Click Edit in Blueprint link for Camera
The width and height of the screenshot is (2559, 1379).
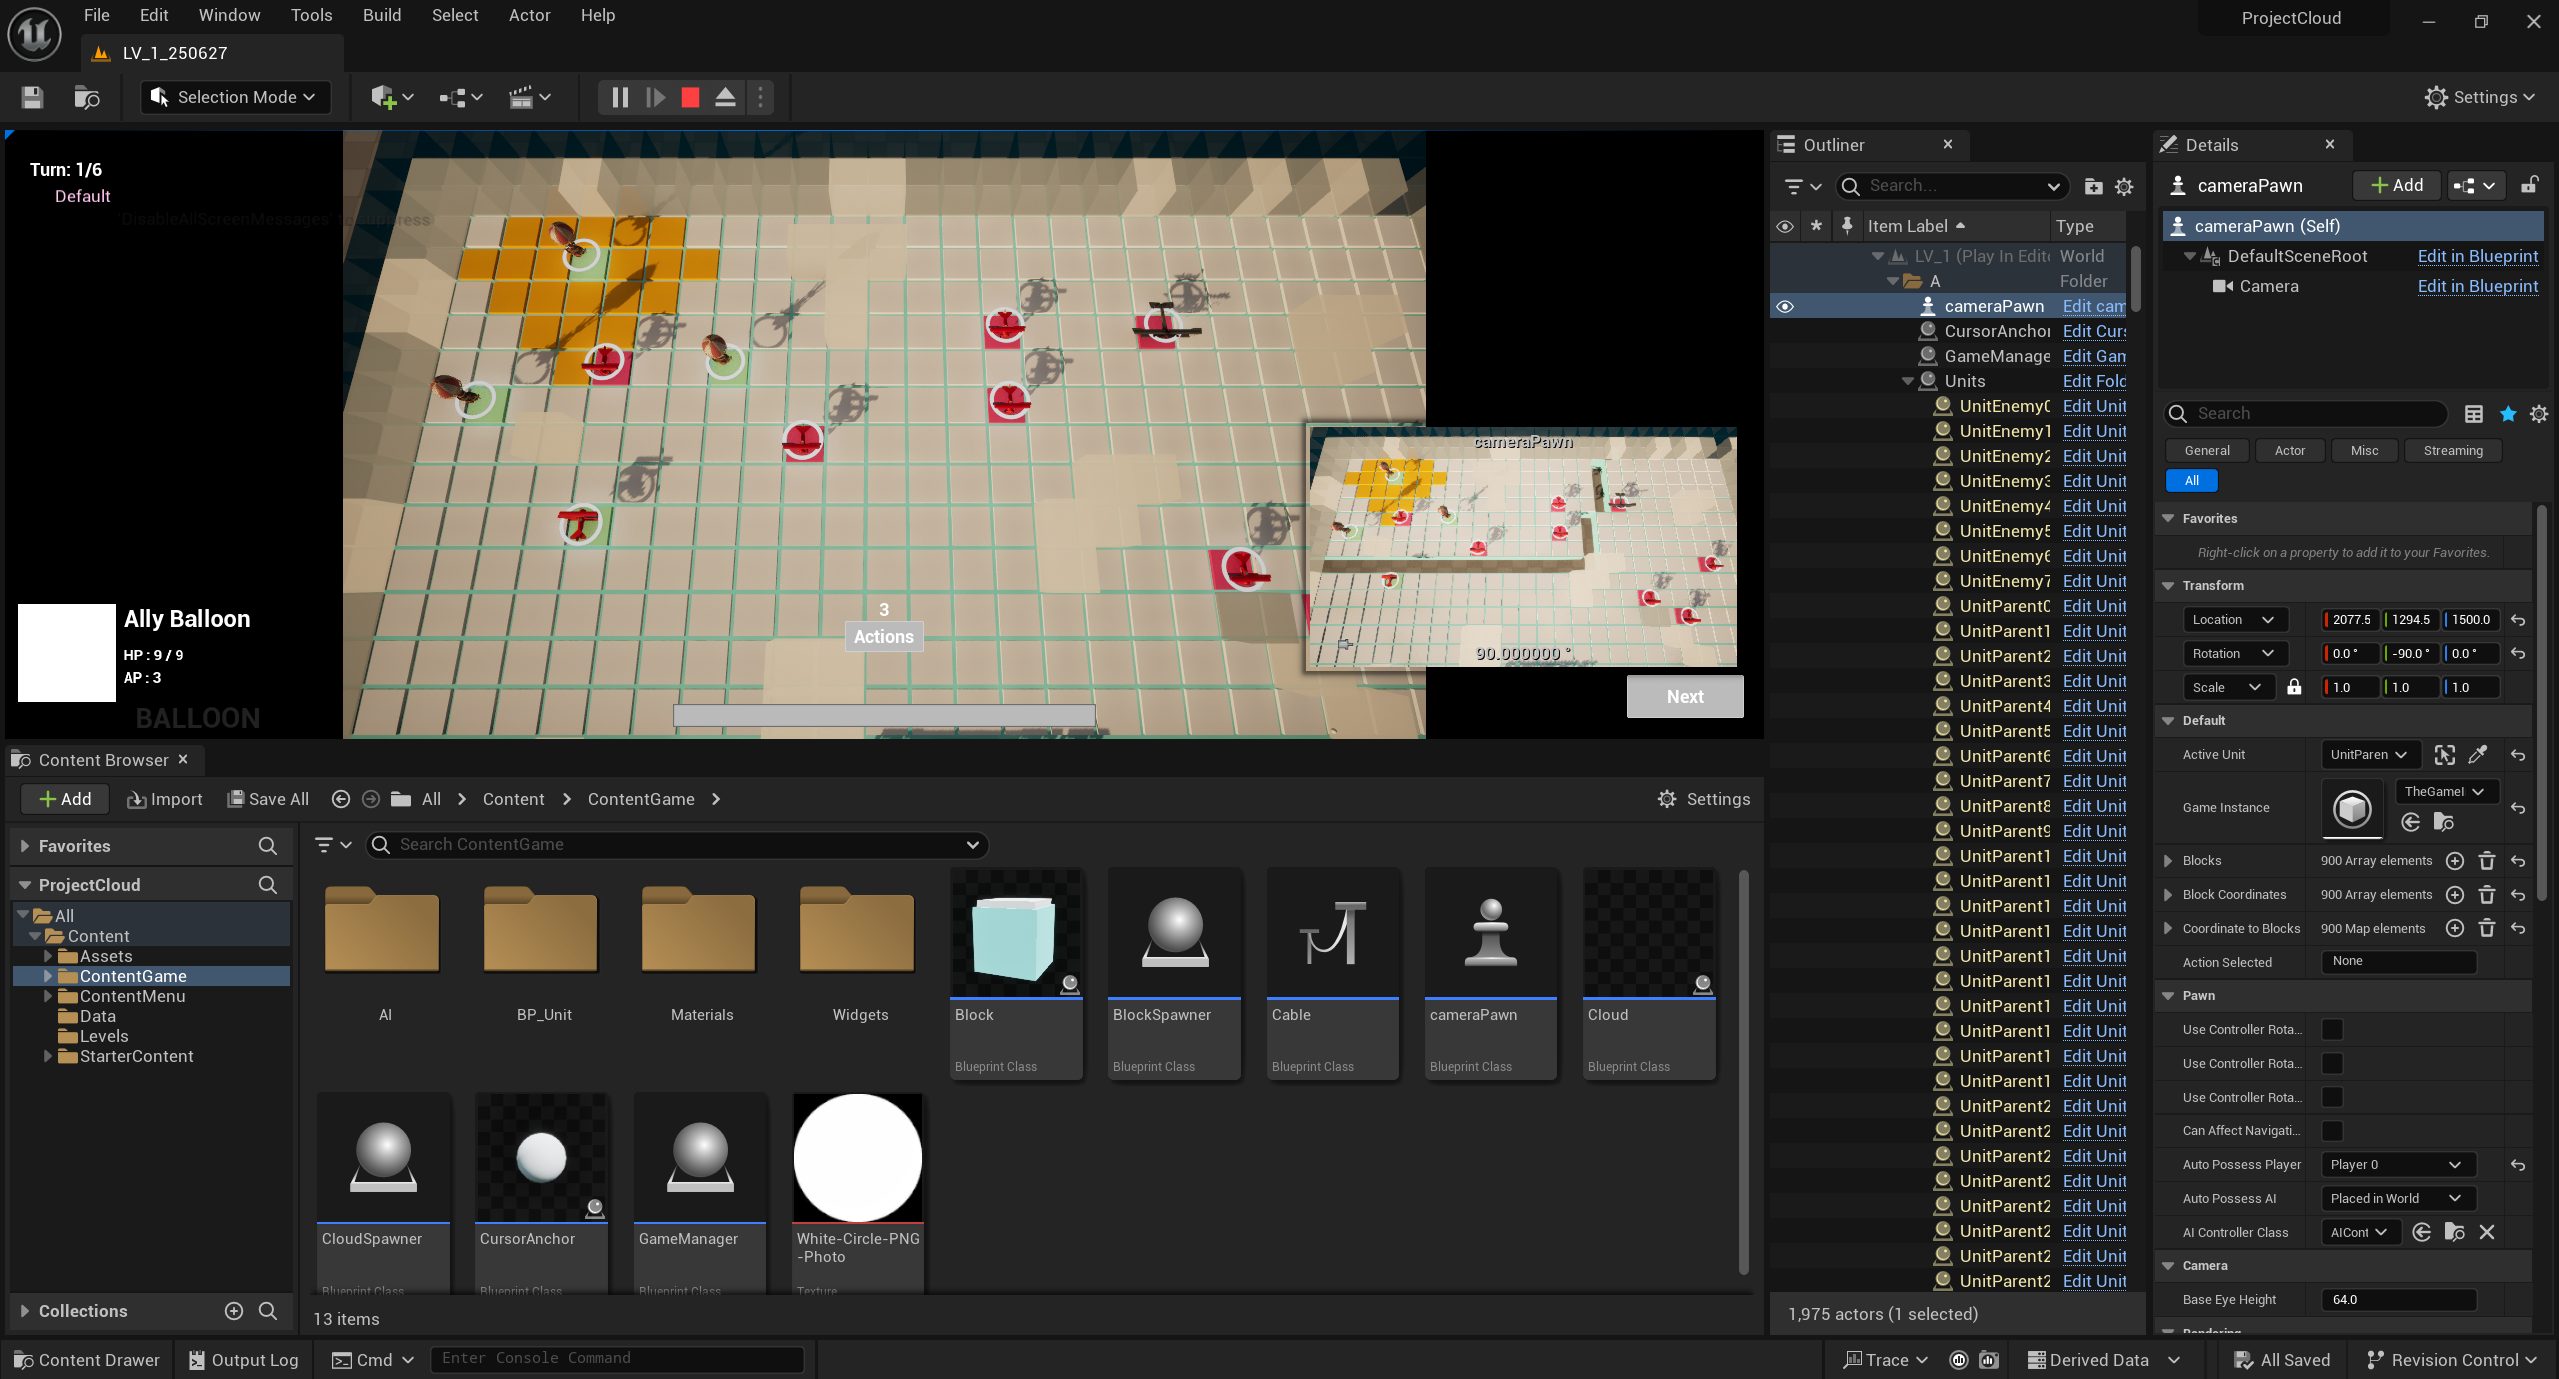click(2477, 286)
